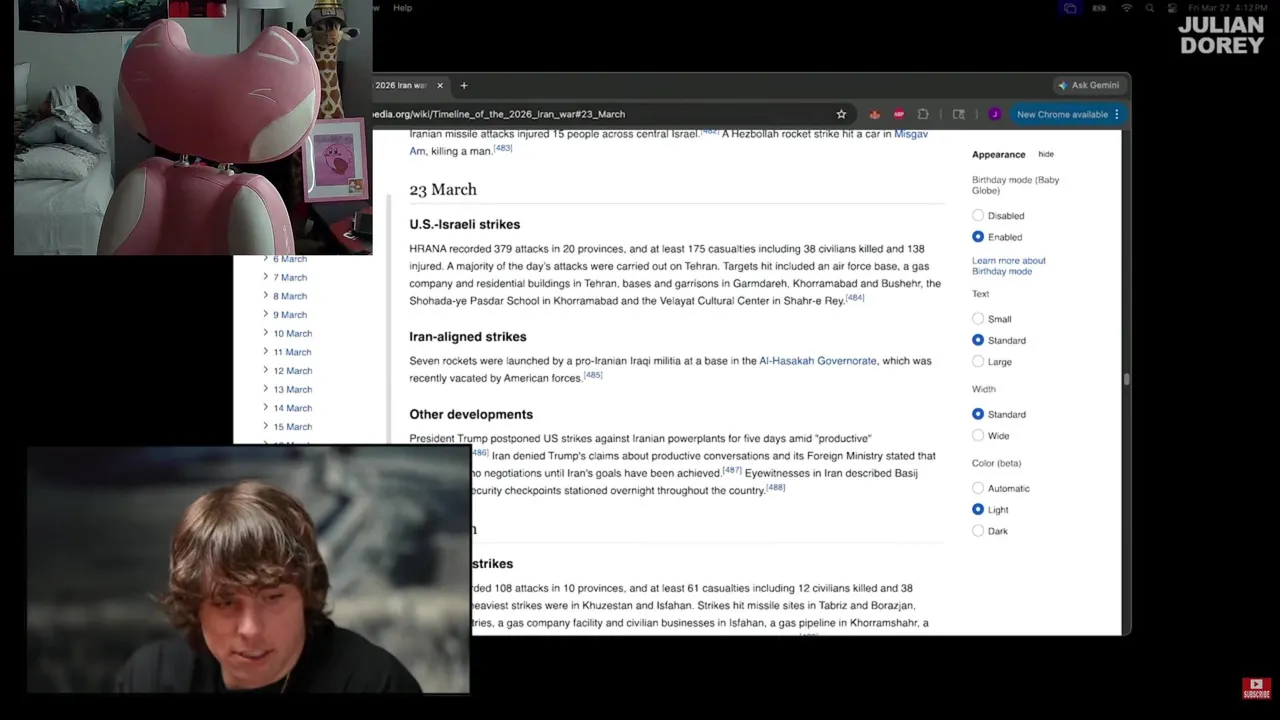Jump to 12 March in contents sidebar
The height and width of the screenshot is (720, 1280).
293,371
